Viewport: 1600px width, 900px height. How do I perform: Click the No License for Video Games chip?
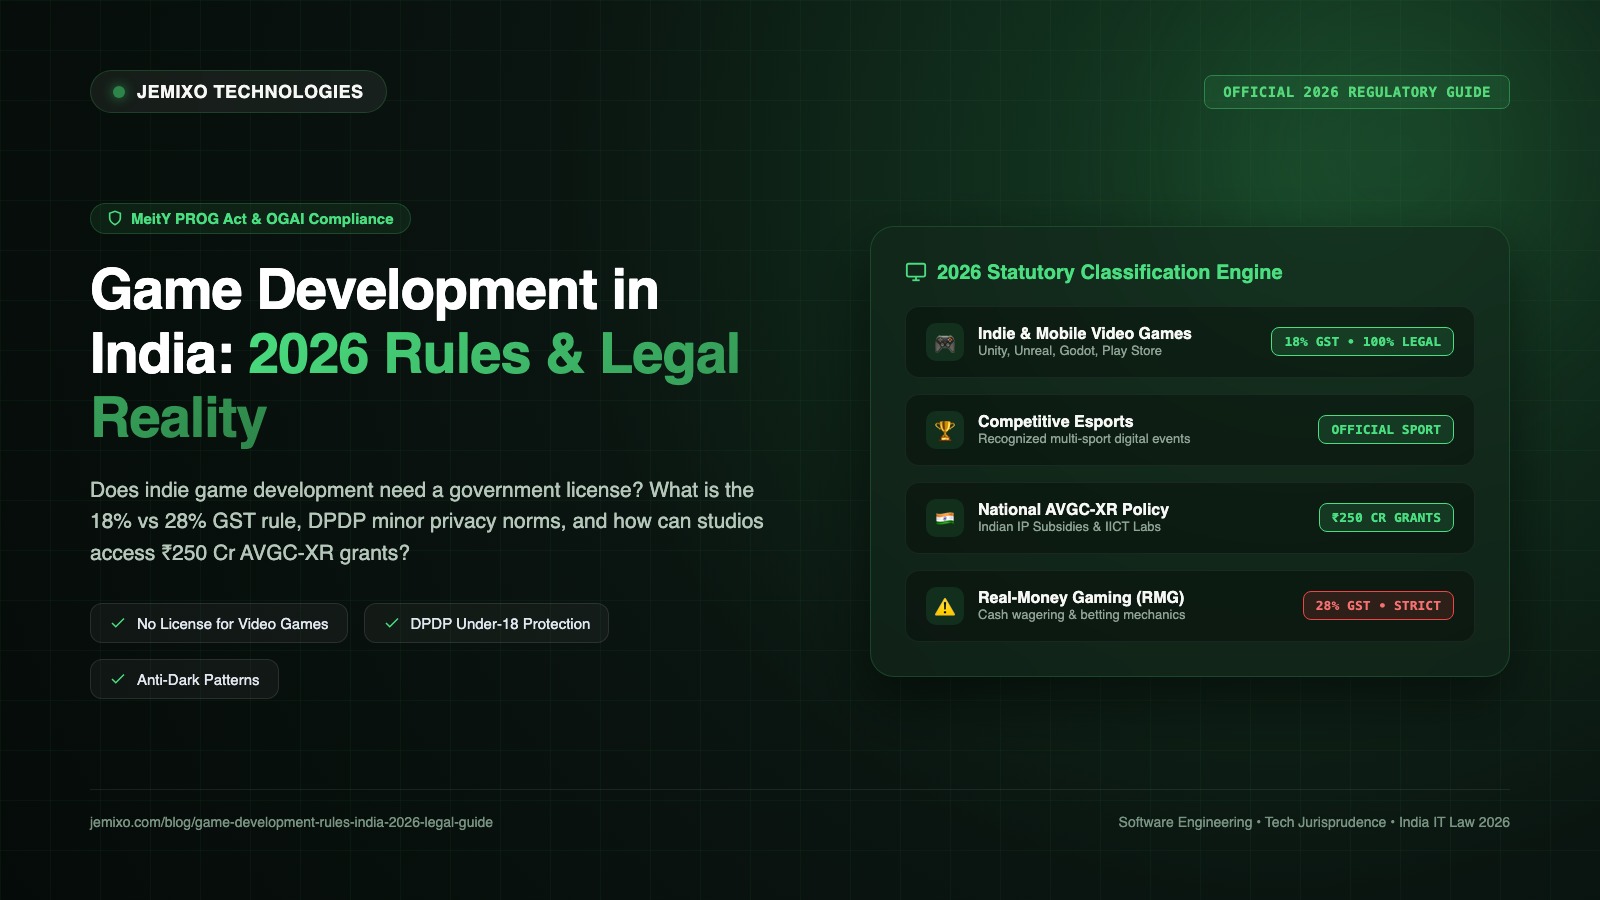point(219,623)
